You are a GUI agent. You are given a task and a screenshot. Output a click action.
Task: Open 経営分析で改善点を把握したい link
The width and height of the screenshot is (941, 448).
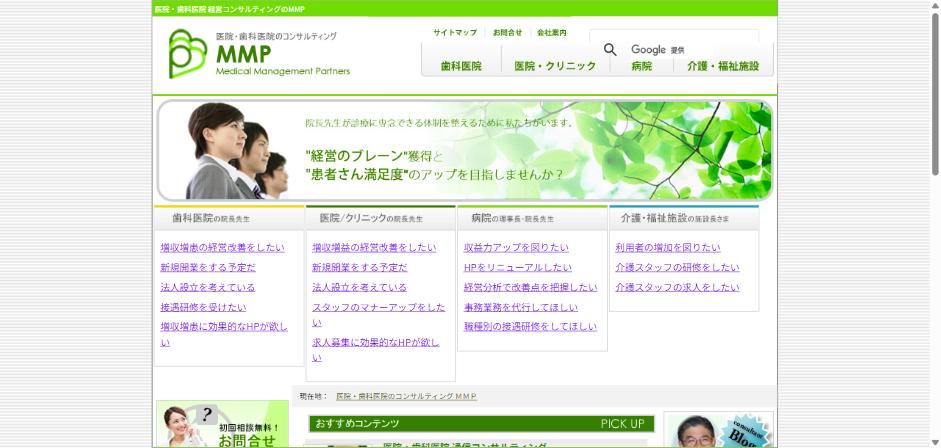(531, 287)
